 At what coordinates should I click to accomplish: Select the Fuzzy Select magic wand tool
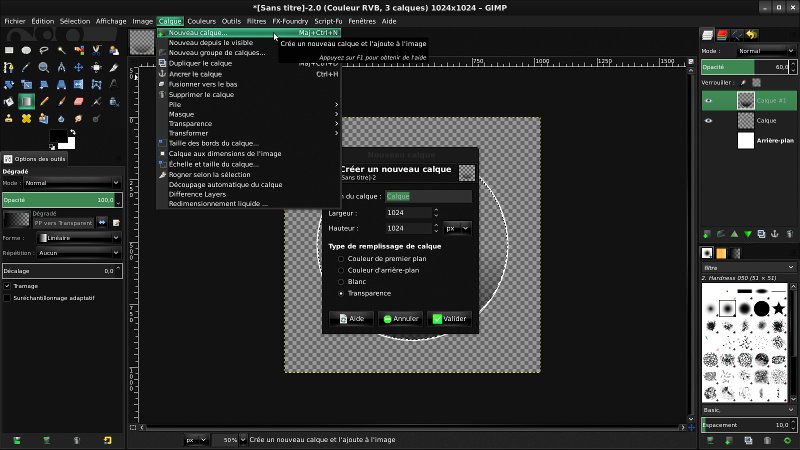[61, 50]
